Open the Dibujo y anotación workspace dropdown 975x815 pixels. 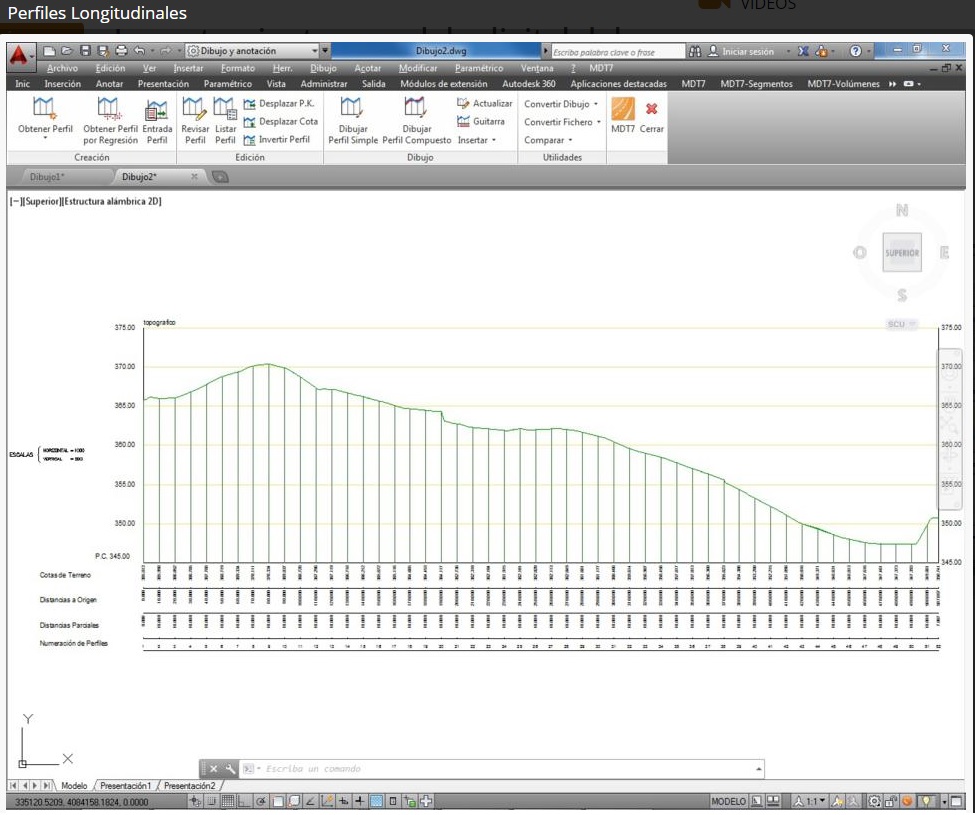tap(252, 51)
